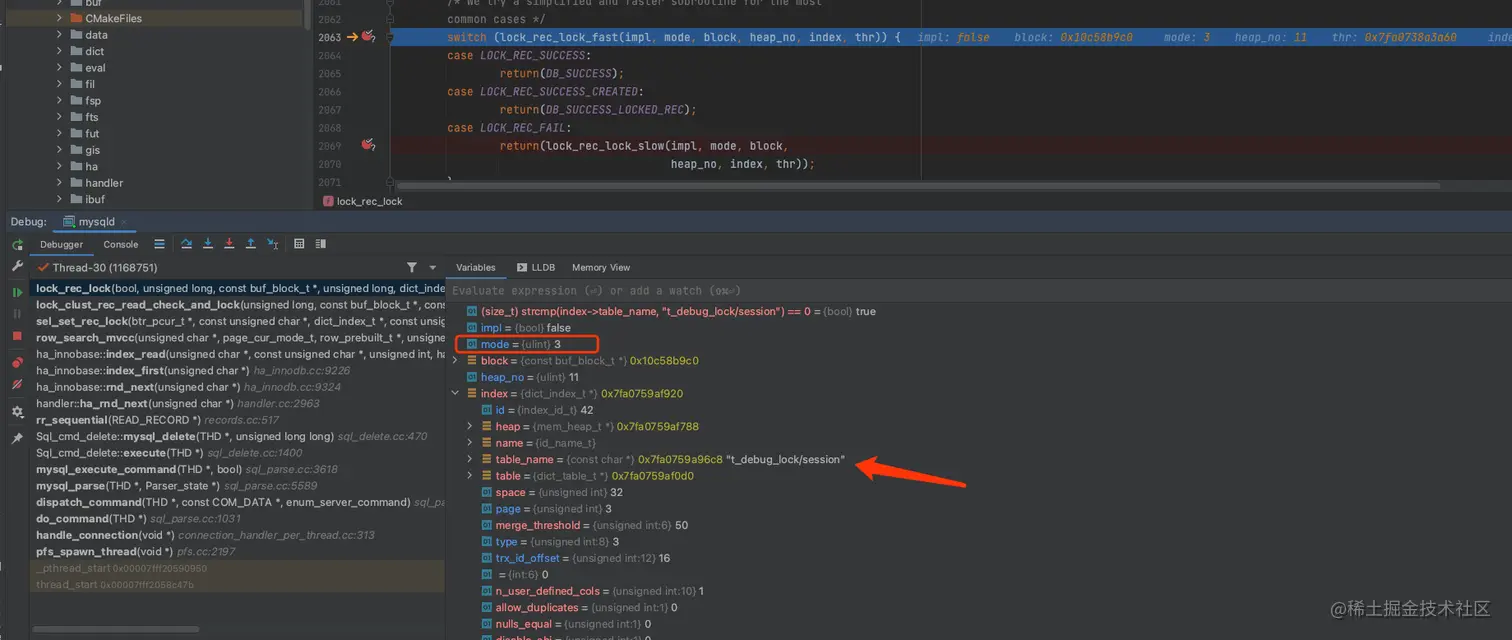Click the red Force Step Into icon
The width and height of the screenshot is (1512, 640).
tap(229, 244)
